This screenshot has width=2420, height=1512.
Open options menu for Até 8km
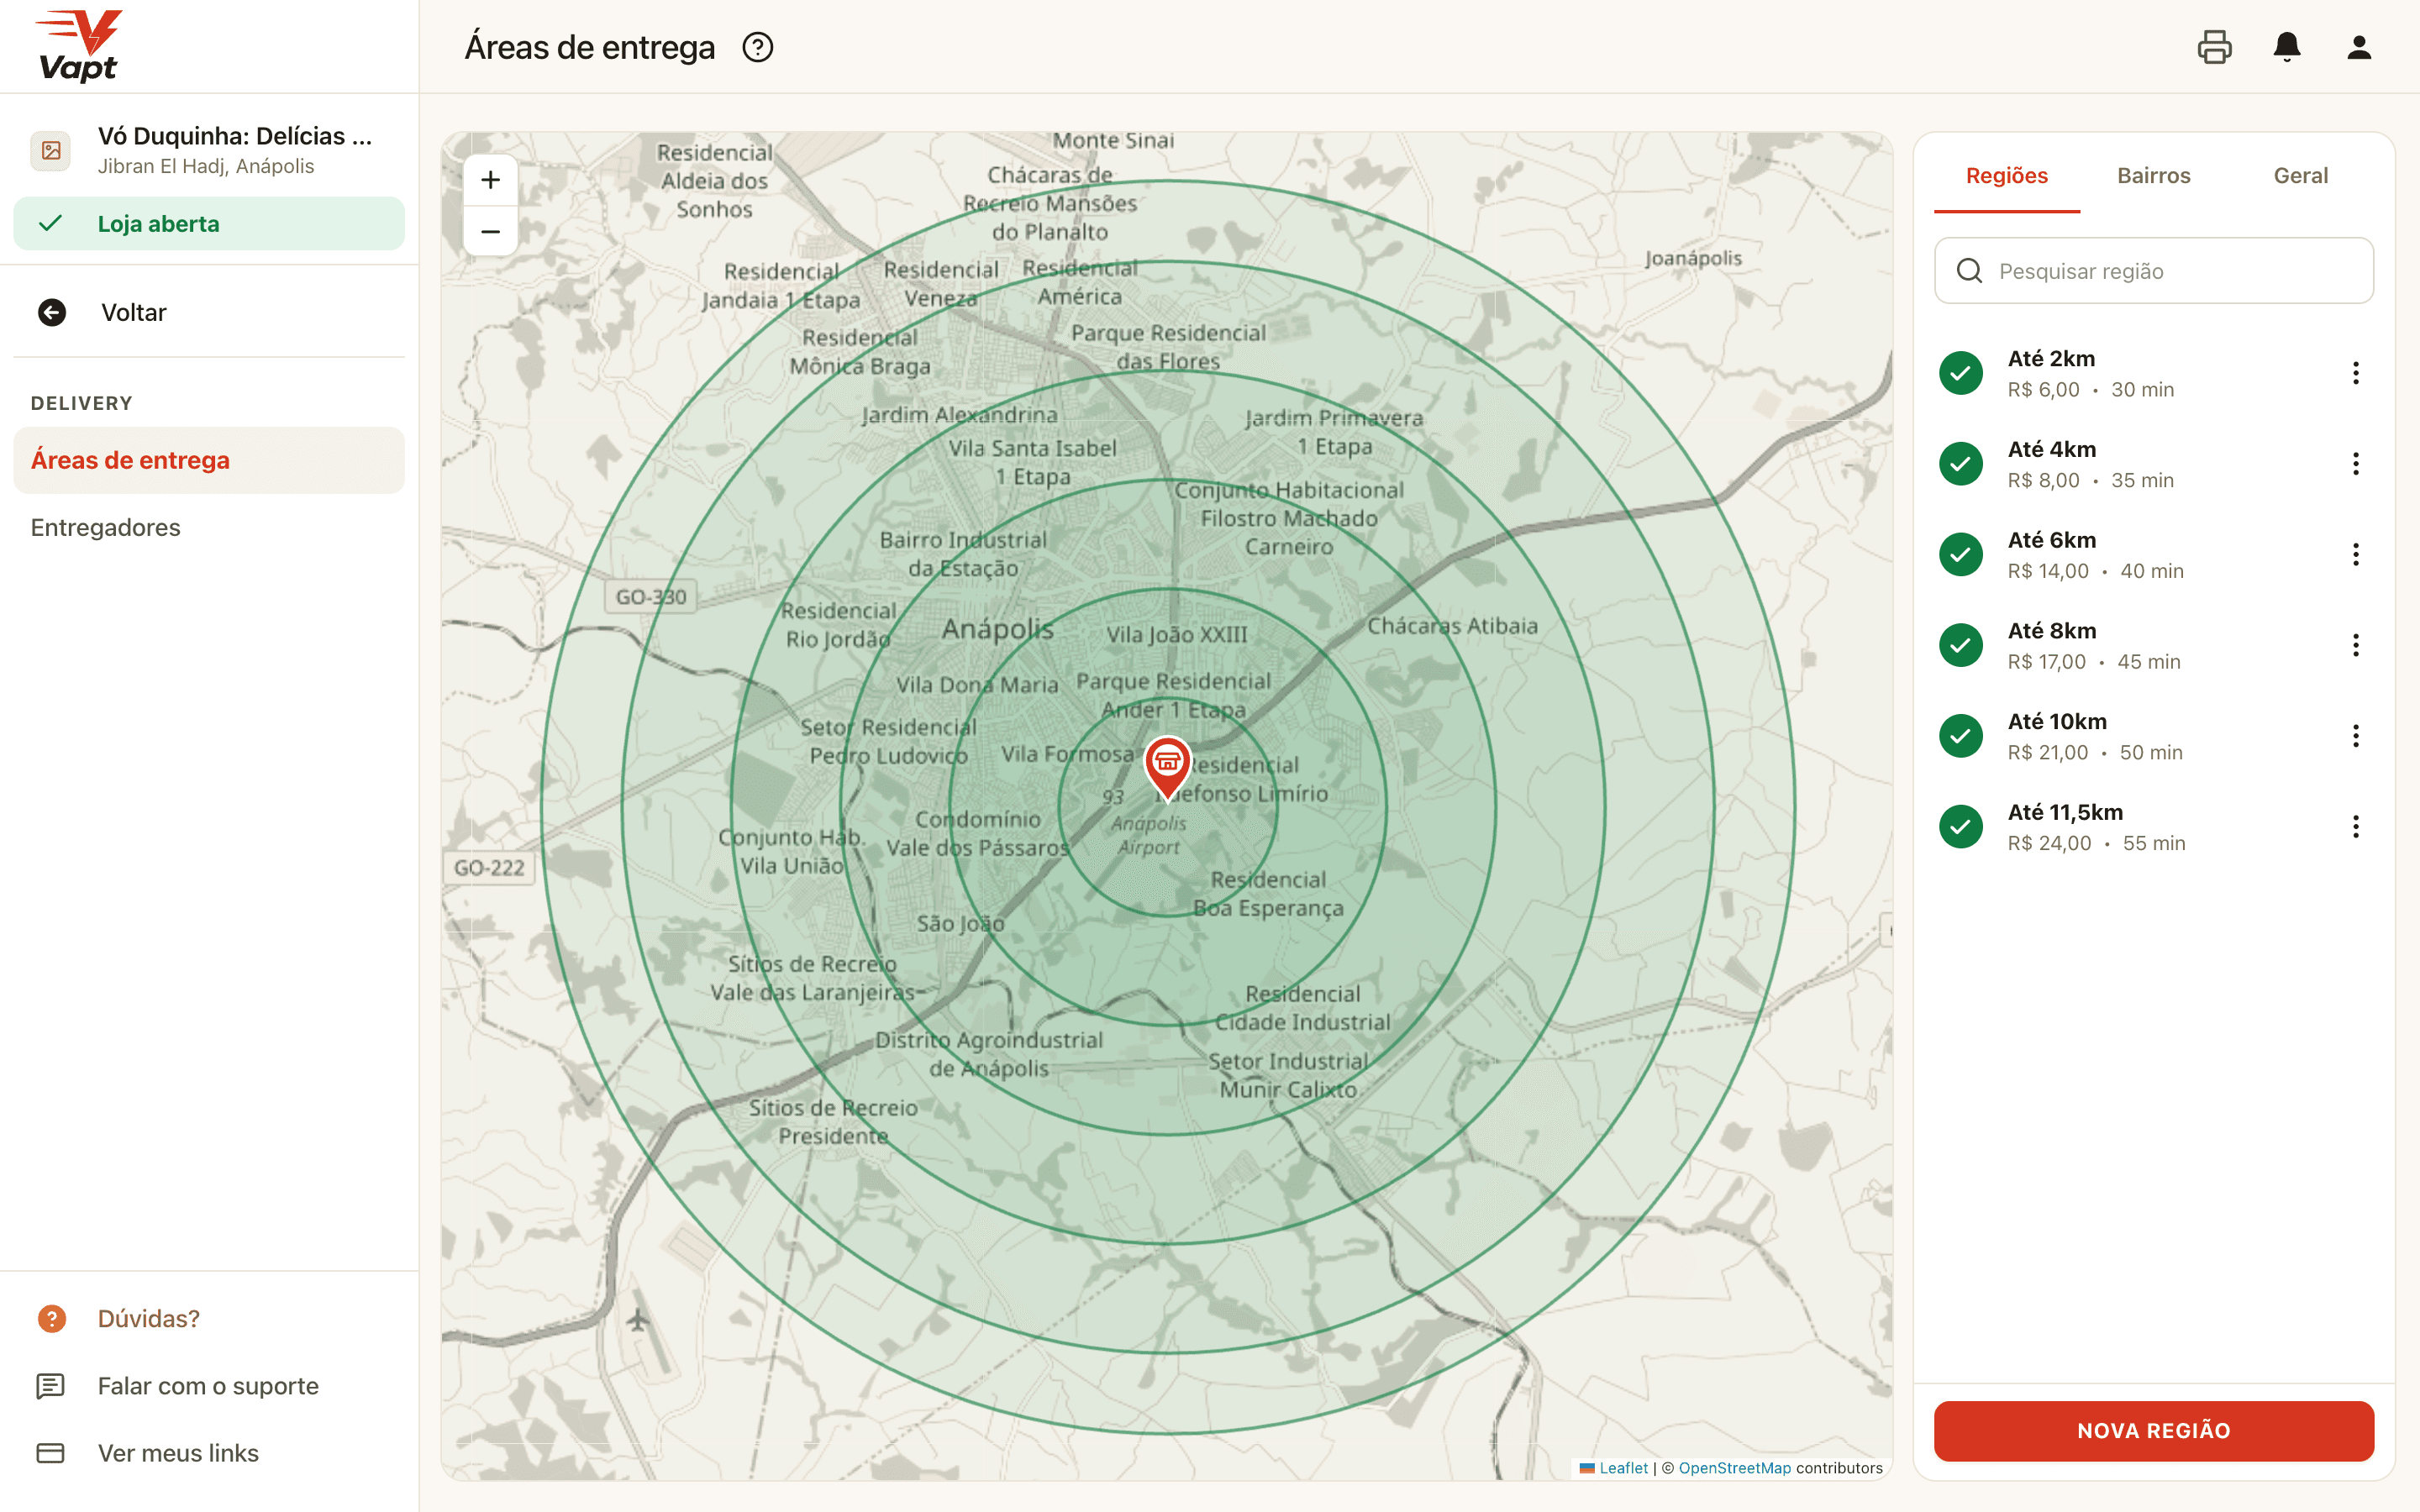2356,645
